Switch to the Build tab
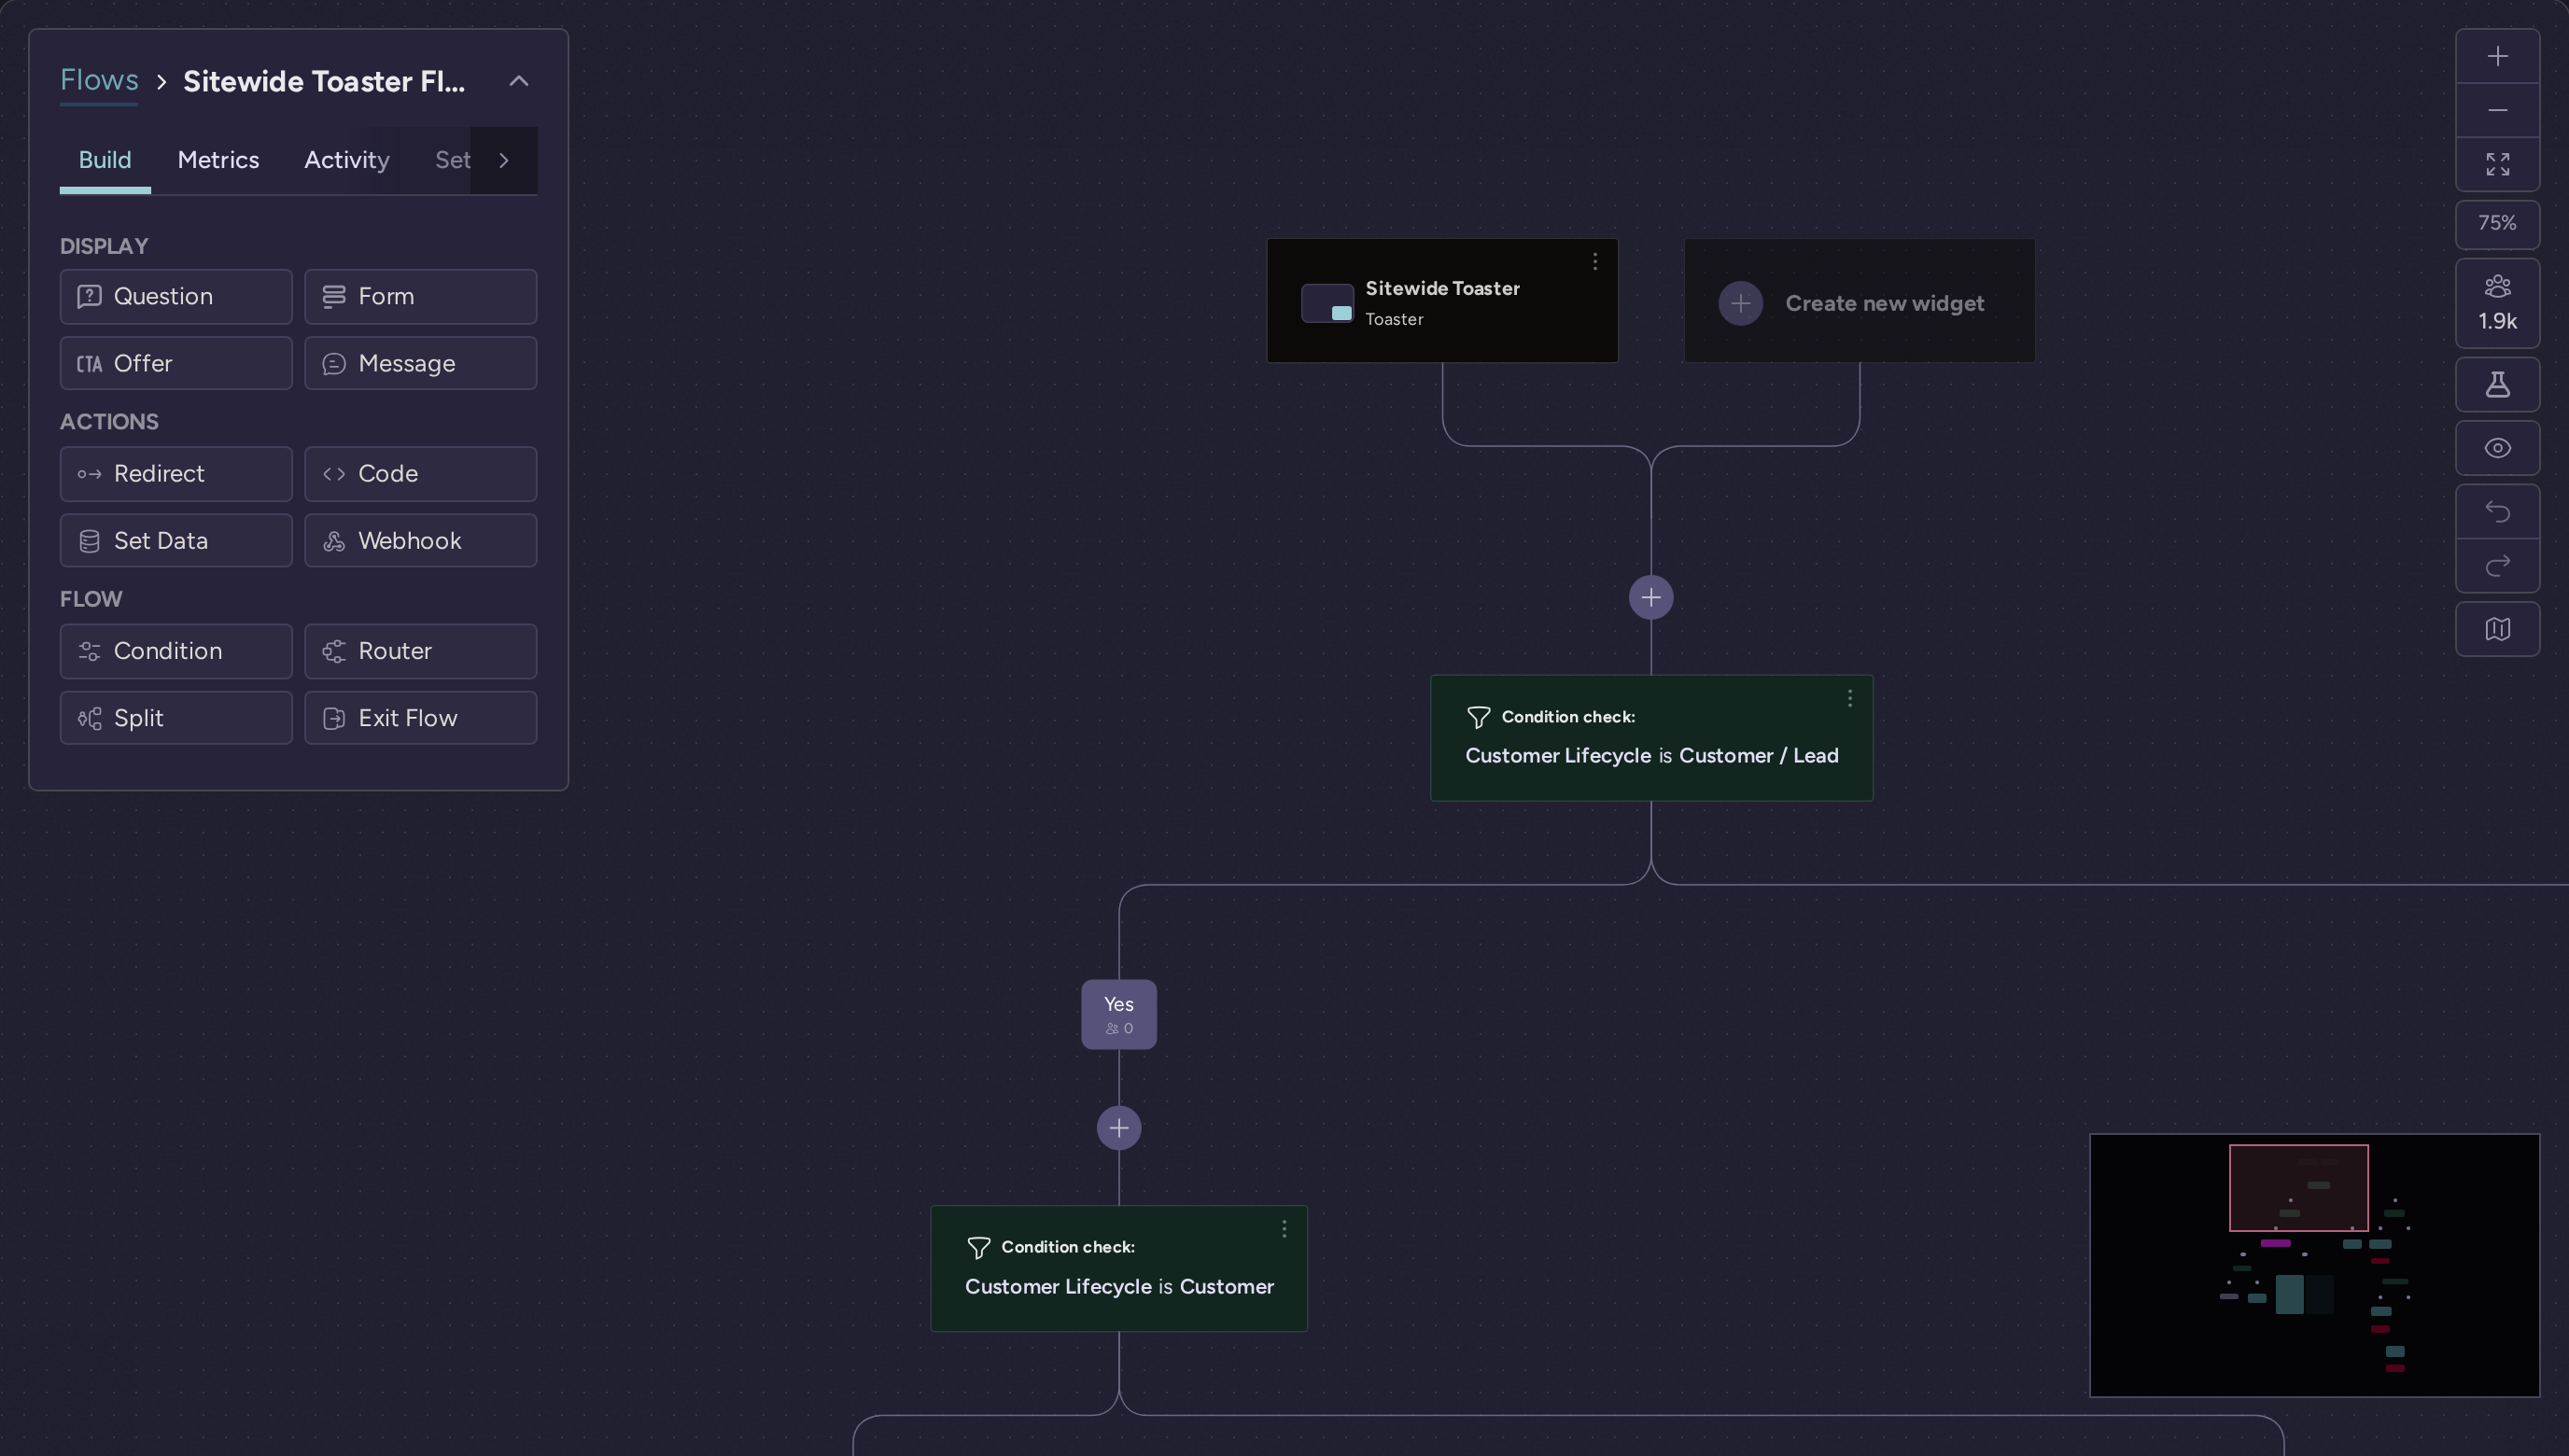The height and width of the screenshot is (1456, 2569). (x=105, y=160)
